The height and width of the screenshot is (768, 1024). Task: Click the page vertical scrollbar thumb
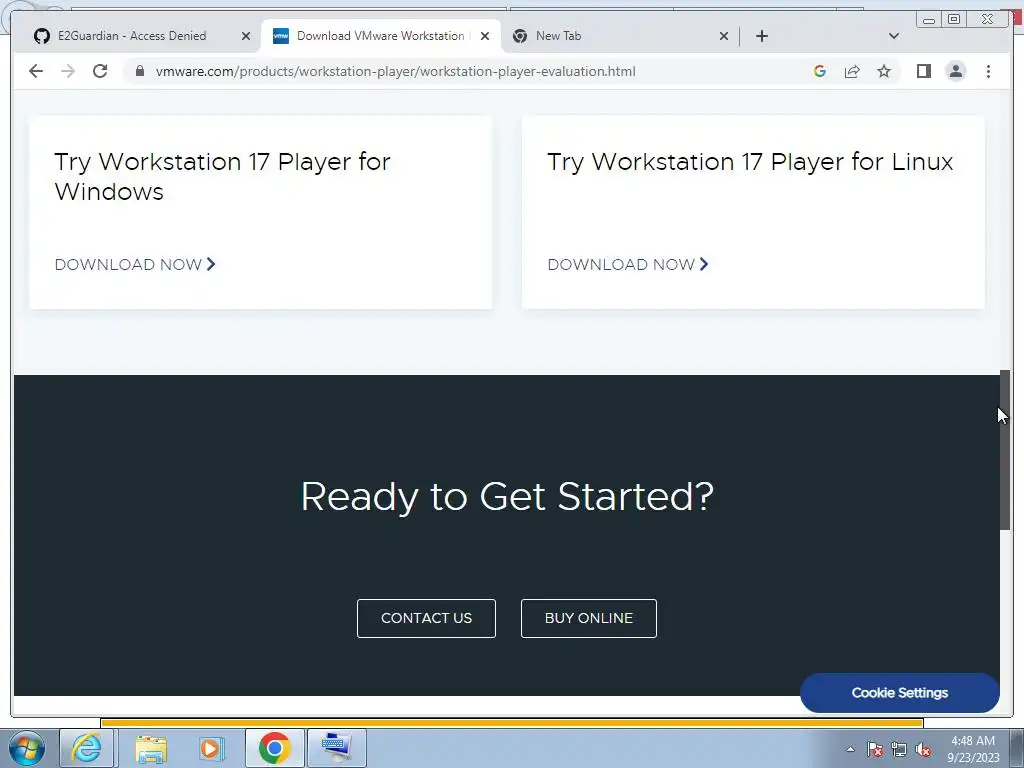pyautogui.click(x=1005, y=450)
